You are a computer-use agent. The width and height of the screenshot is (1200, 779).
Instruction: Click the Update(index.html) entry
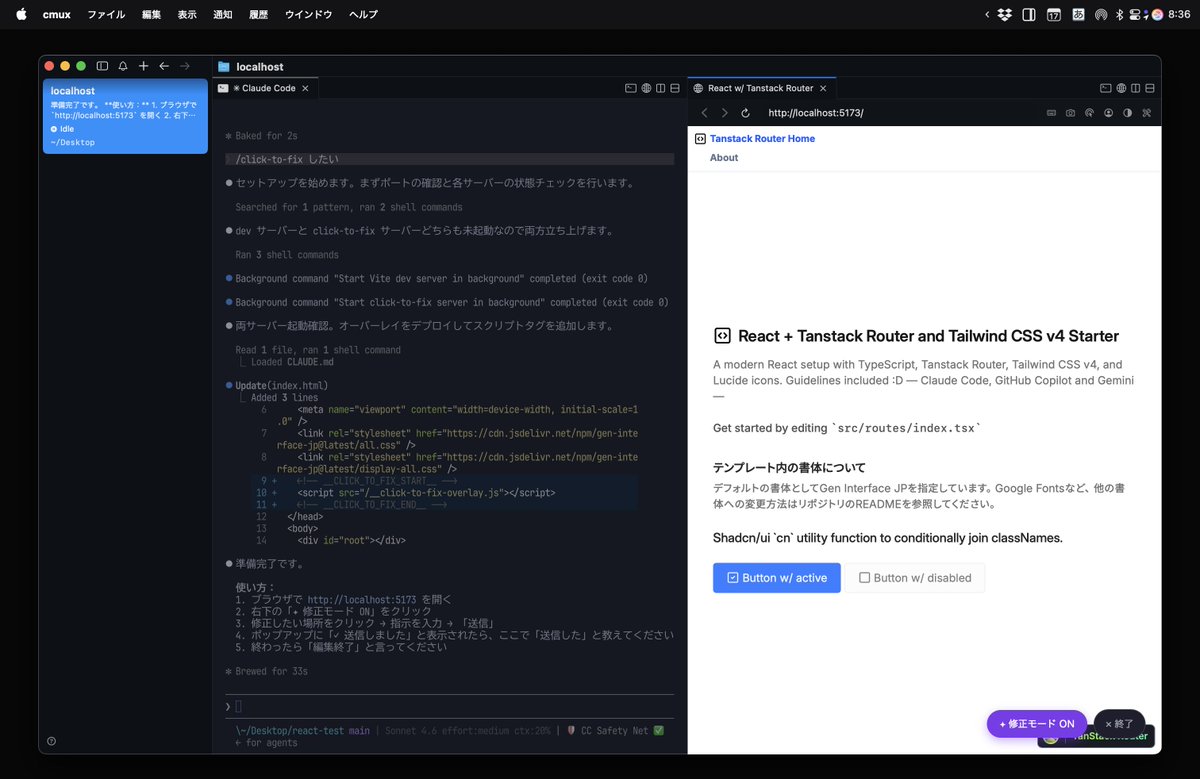click(x=281, y=385)
